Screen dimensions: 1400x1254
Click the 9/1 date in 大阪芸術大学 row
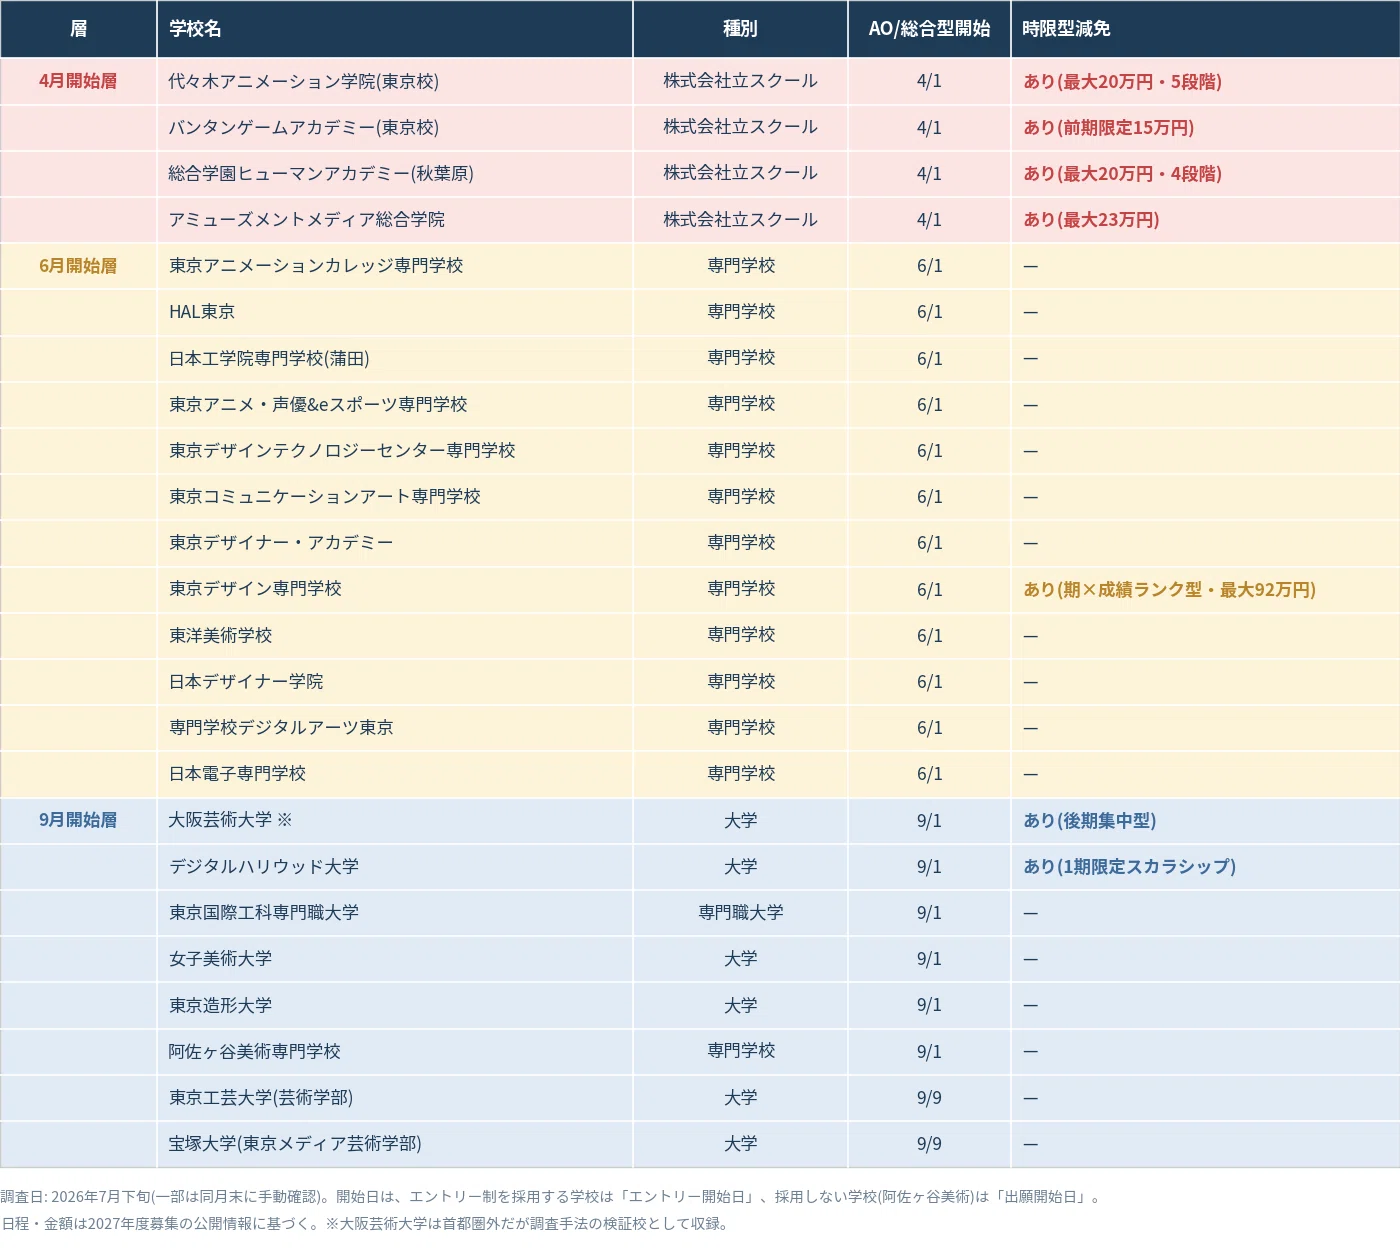929,821
